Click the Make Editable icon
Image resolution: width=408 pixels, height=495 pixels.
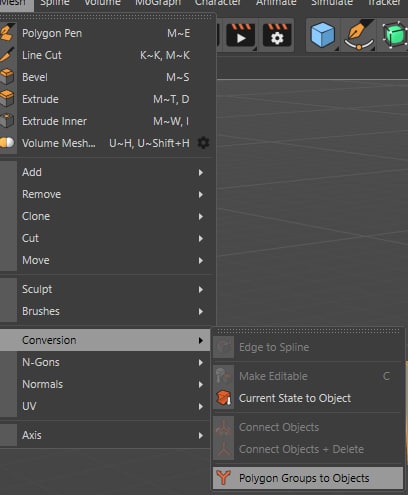224,376
